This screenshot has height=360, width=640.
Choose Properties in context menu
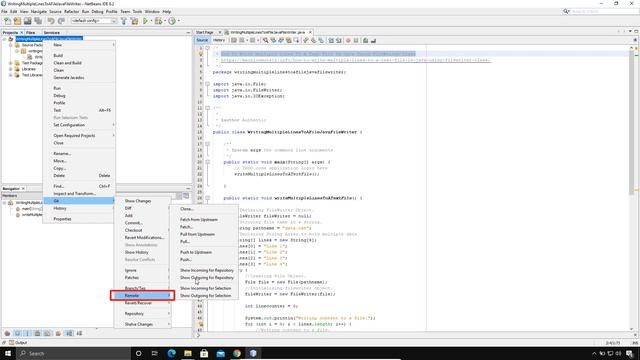pos(79,219)
